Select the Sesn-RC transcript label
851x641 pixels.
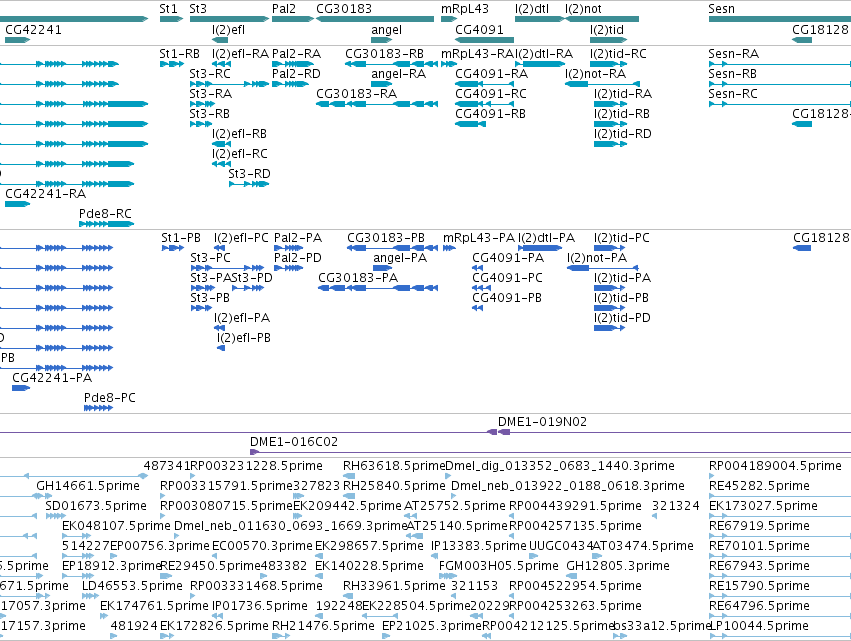pyautogui.click(x=733, y=94)
